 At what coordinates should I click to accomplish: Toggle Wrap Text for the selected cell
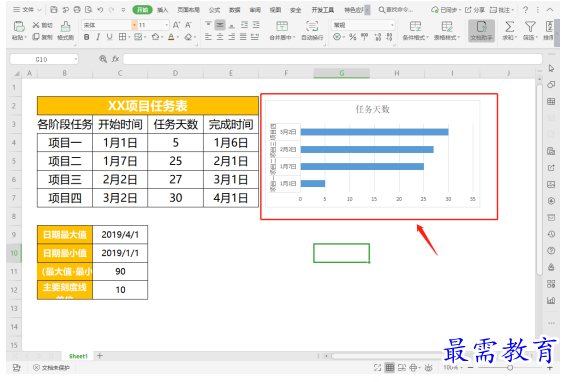(x=312, y=26)
